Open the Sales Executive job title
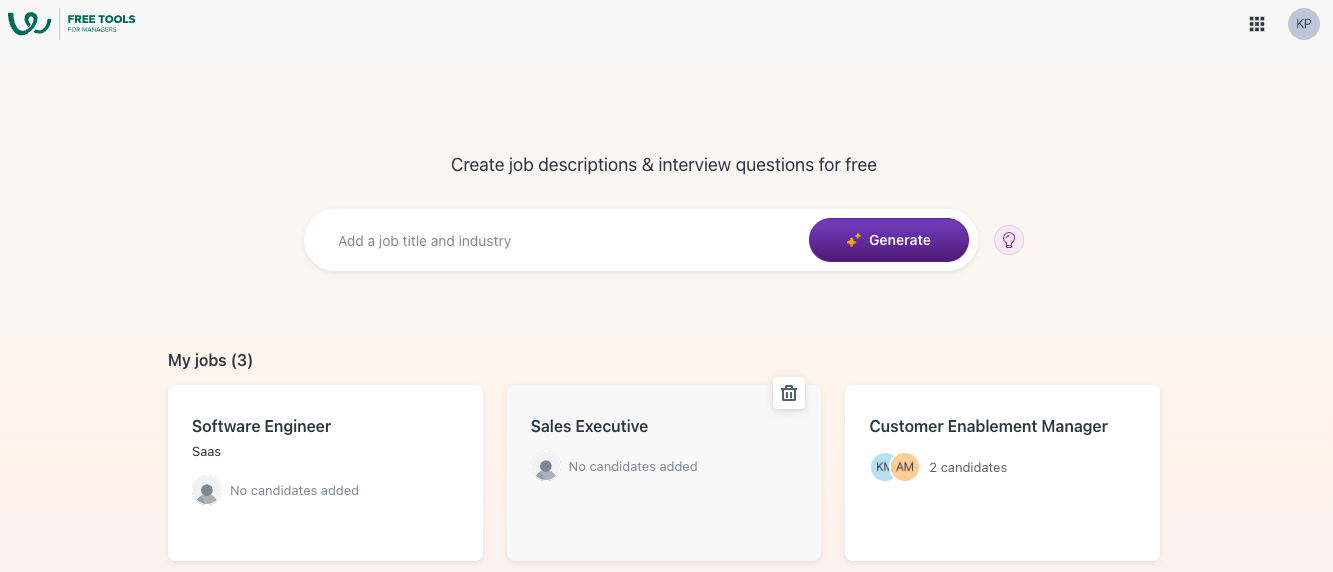This screenshot has width=1333, height=572. click(589, 426)
